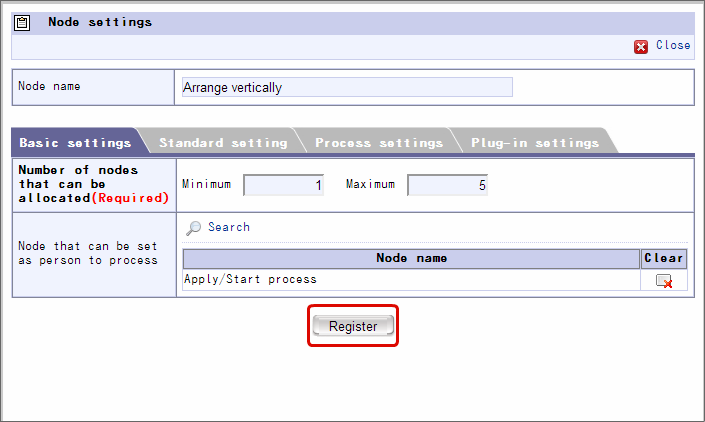Screen dimensions: 705x422
Task: Go to the Plug-in settings tab
Action: point(535,143)
